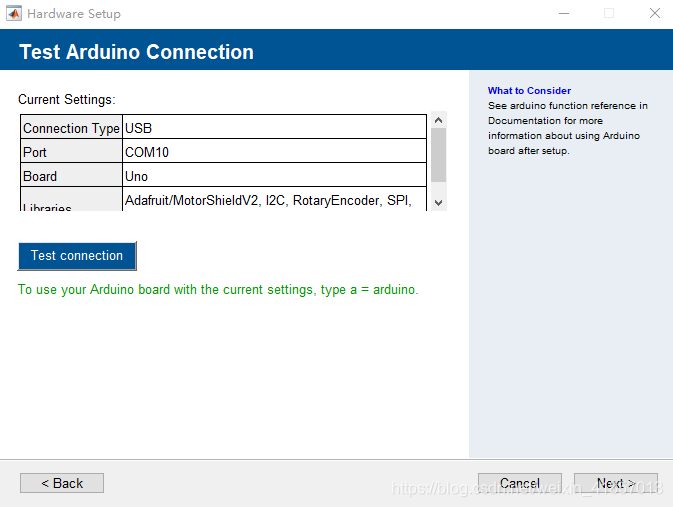
Task: Select the Uno board value cell
Action: 274,176
